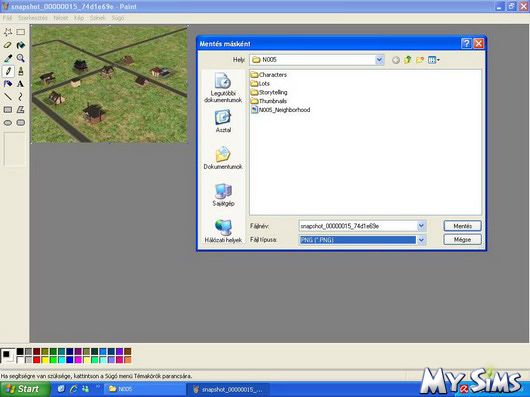
Task: Open the Views menu button
Action: pyautogui.click(x=434, y=60)
